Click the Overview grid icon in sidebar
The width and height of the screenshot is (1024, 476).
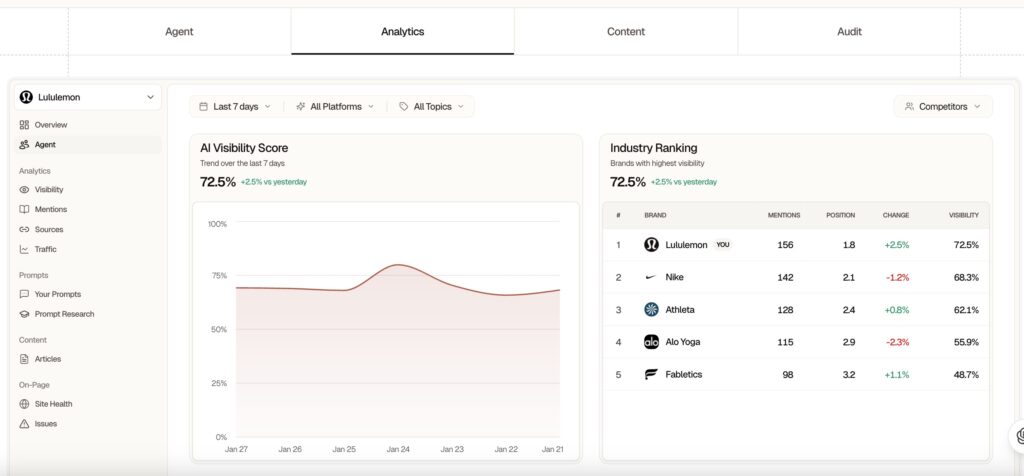pos(24,125)
